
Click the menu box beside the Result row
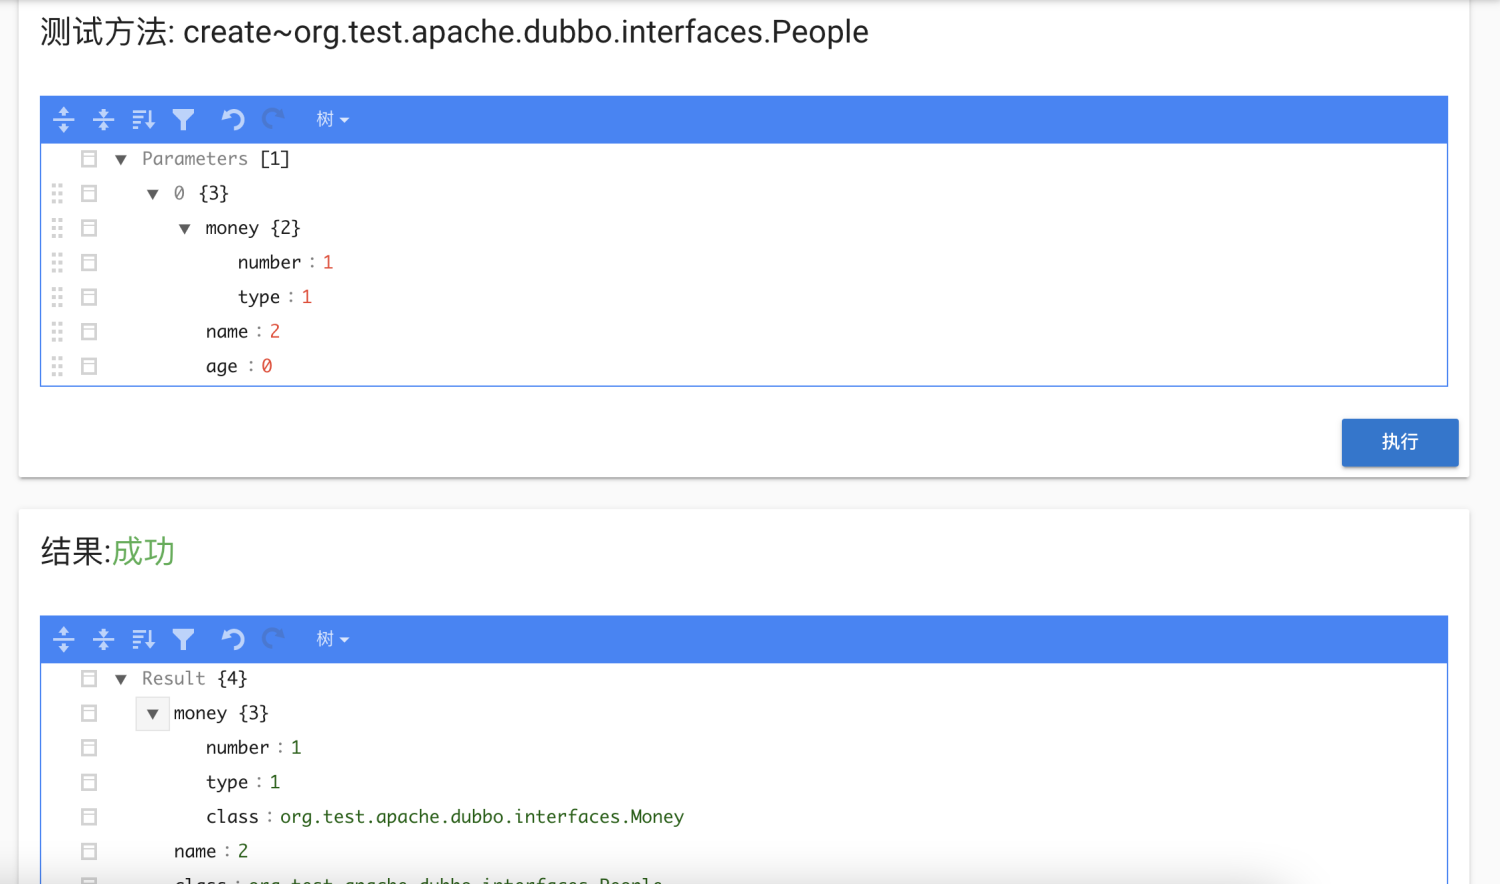89,679
